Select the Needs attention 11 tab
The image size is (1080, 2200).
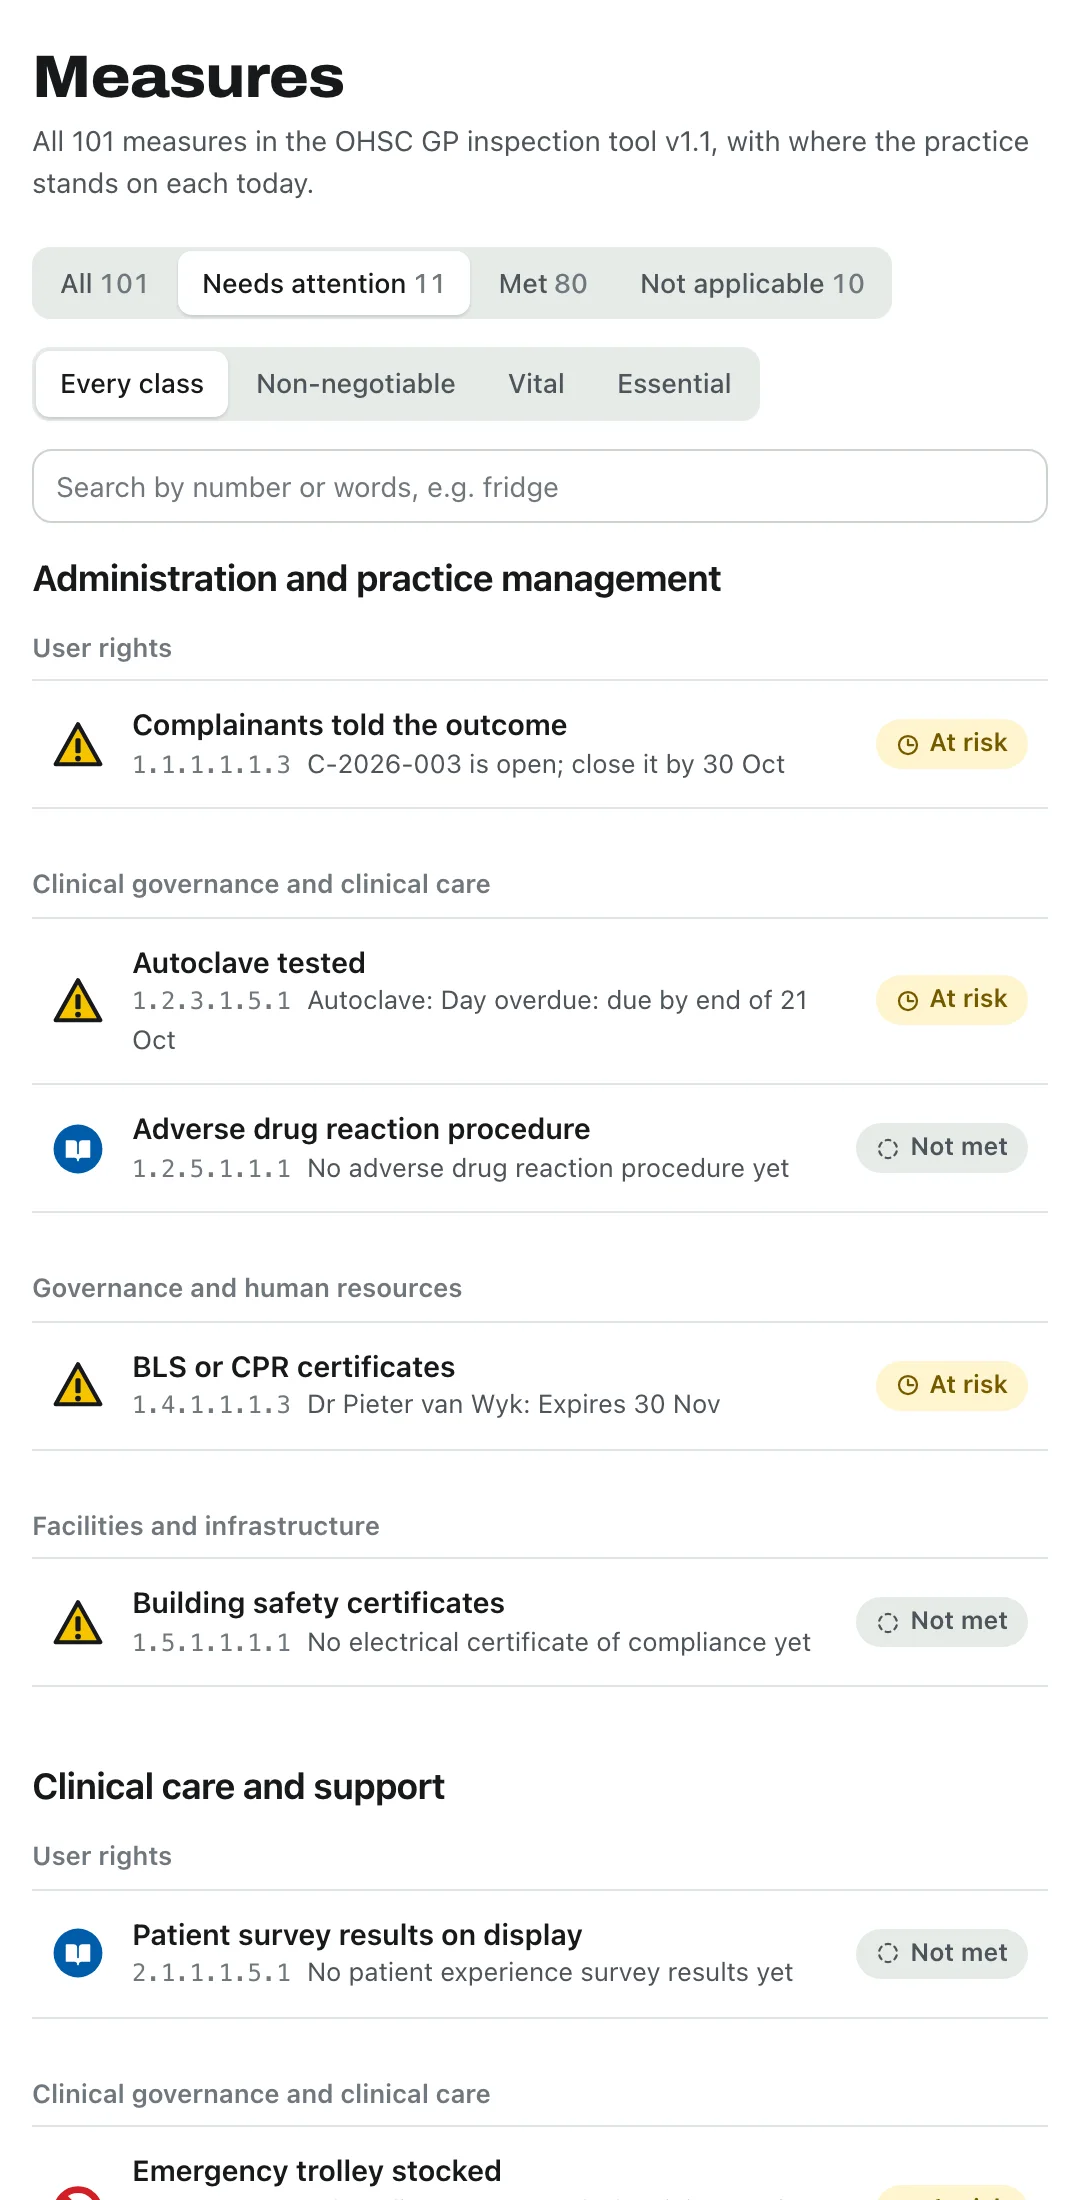pos(324,284)
